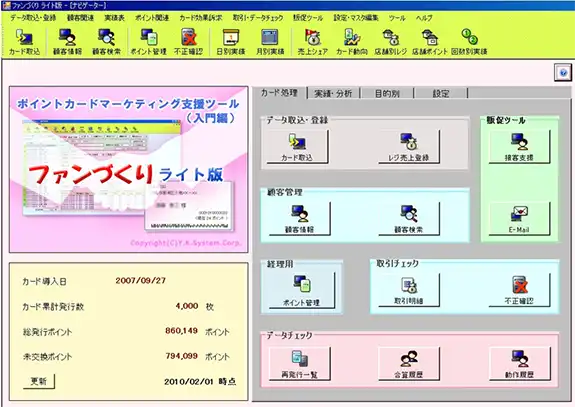This screenshot has height=407, width=575.
Task: Click 接客支援 under 販促ツール
Action: coord(519,147)
